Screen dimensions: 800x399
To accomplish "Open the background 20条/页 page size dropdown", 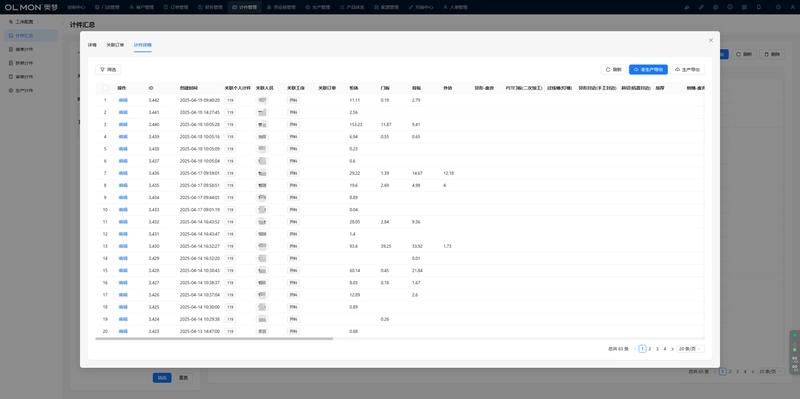I will point(770,372).
